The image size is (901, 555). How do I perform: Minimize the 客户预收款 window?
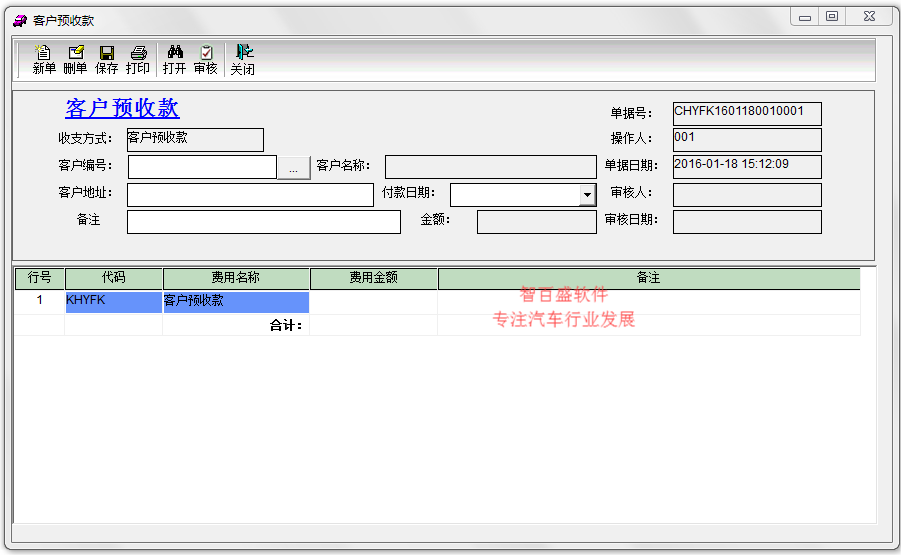[805, 17]
